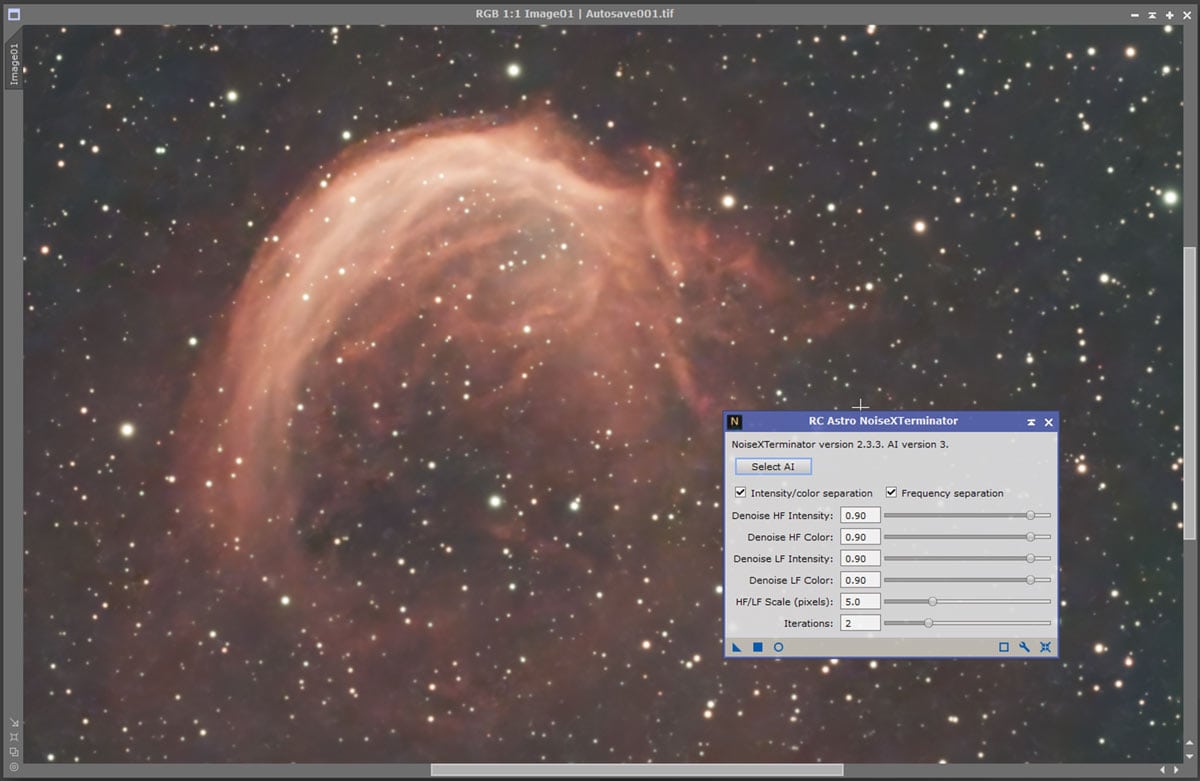This screenshot has height=781, width=1200.
Task: Click the Browse Documentation square icon
Action: click(1004, 648)
